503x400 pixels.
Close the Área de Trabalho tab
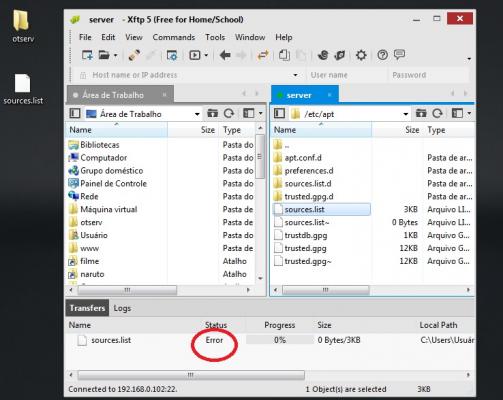[164, 95]
